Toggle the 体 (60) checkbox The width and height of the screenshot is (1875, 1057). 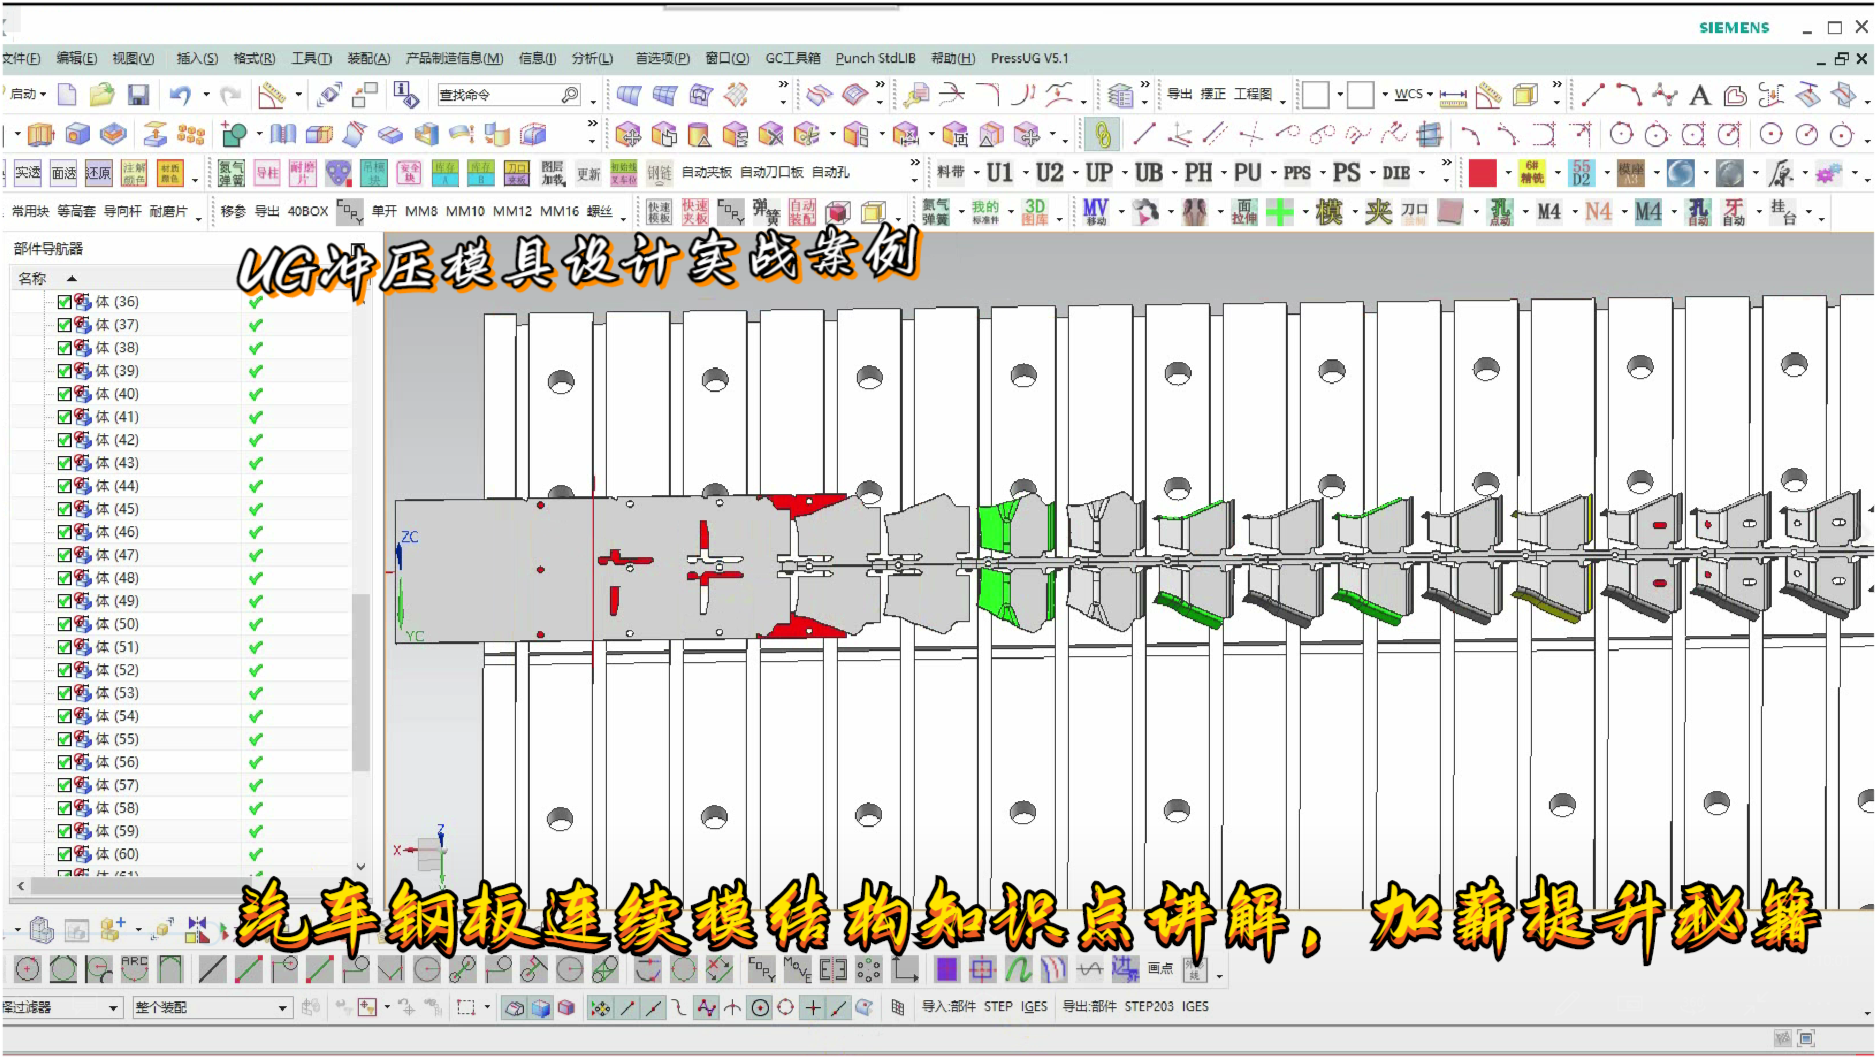(64, 854)
